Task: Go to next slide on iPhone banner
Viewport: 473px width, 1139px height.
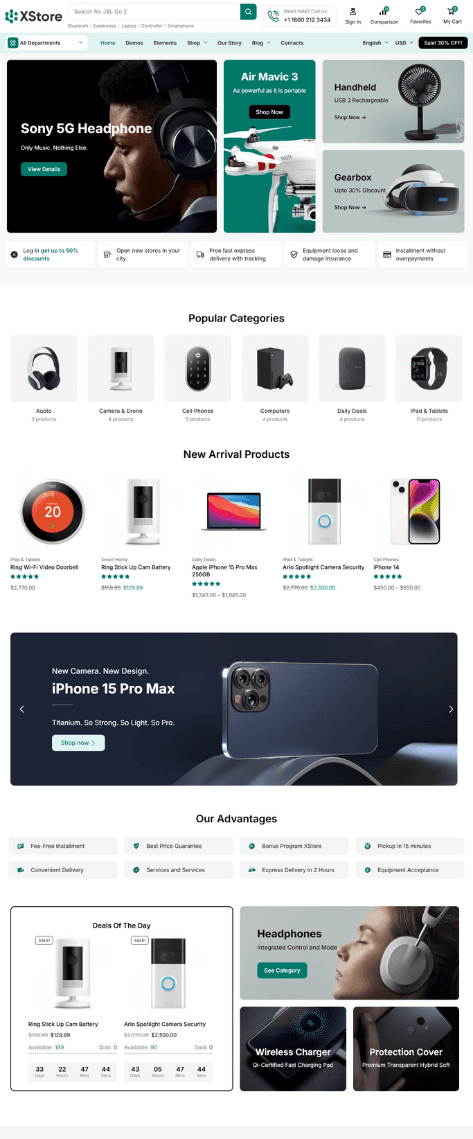Action: pos(450,709)
